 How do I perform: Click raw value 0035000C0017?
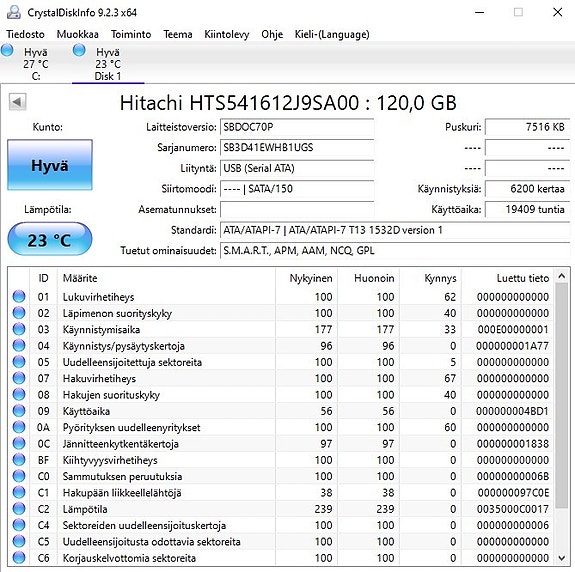pos(513,509)
